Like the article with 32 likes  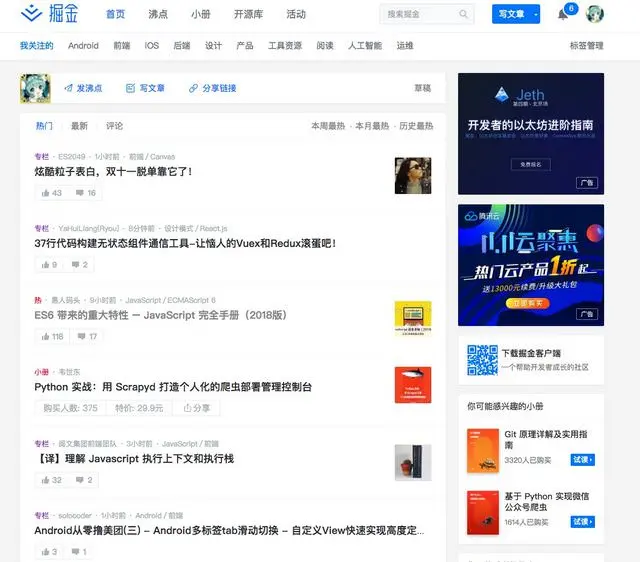(x=51, y=480)
